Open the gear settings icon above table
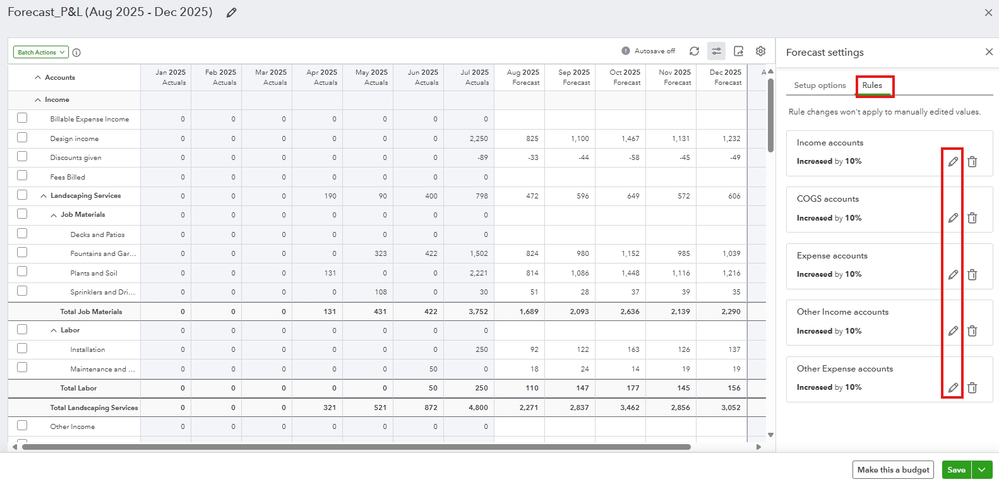Viewport: 999px width, 486px height. point(760,51)
